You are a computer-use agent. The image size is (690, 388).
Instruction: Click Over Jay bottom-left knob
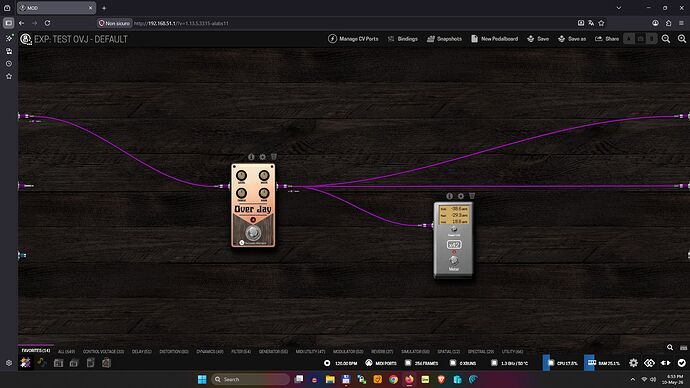click(x=242, y=193)
